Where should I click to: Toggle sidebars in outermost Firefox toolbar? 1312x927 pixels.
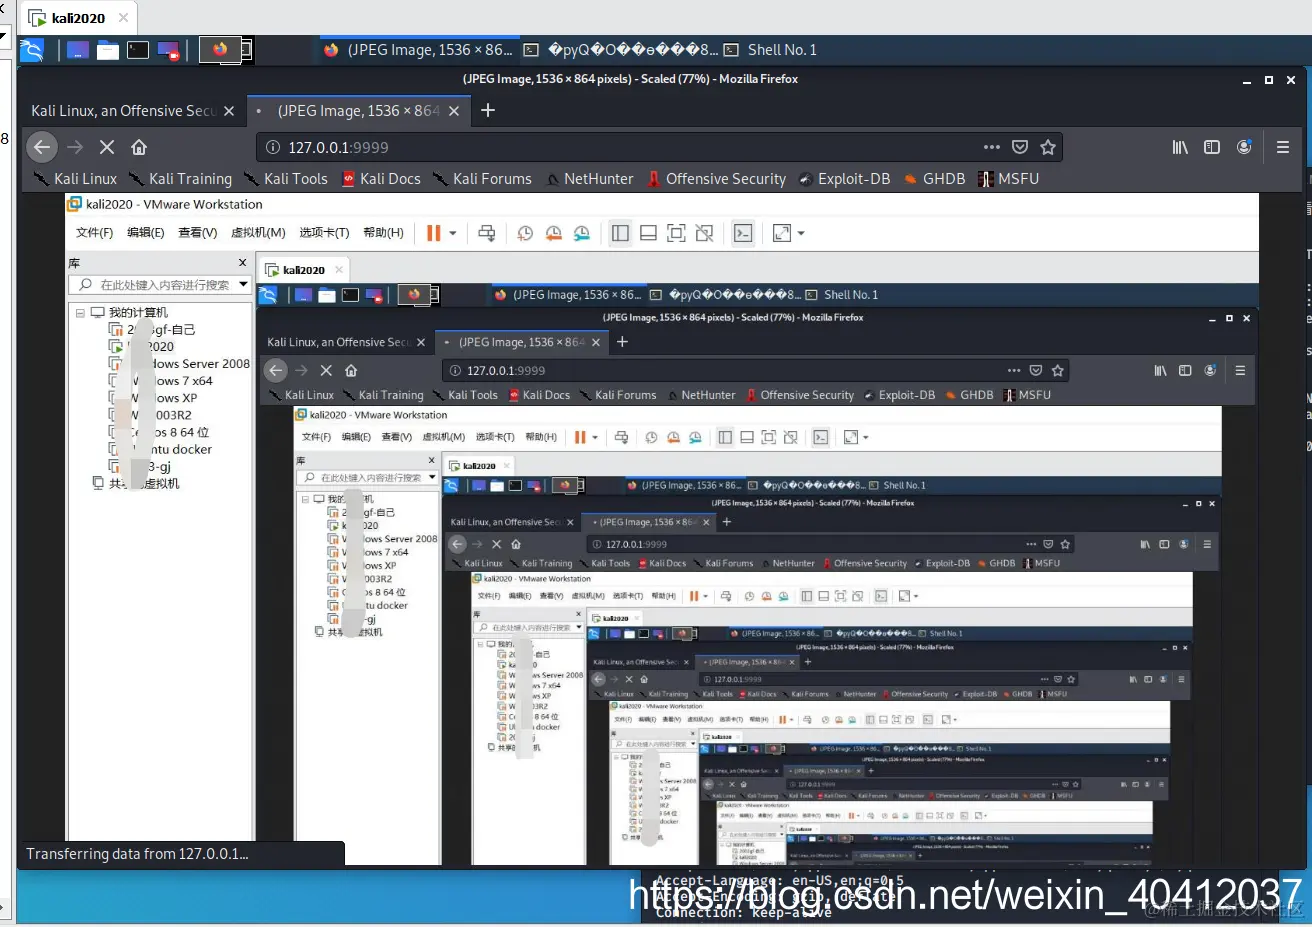pos(1212,147)
